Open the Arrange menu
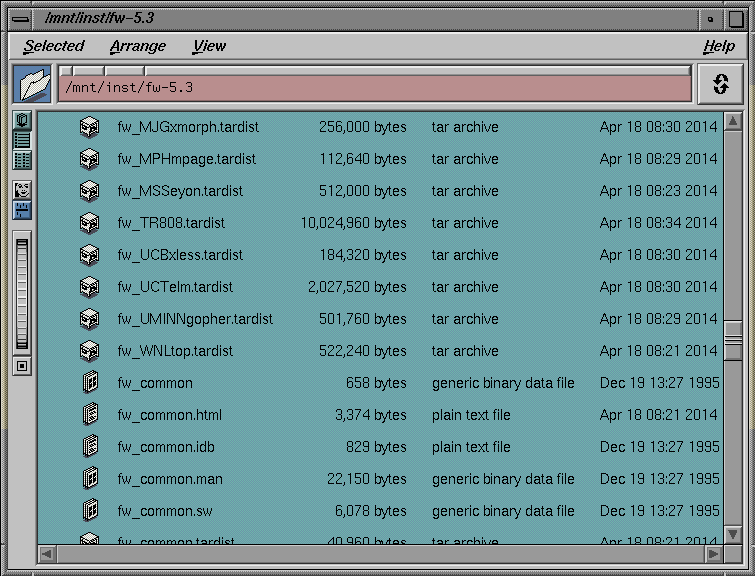This screenshot has height=576, width=755. [x=138, y=46]
